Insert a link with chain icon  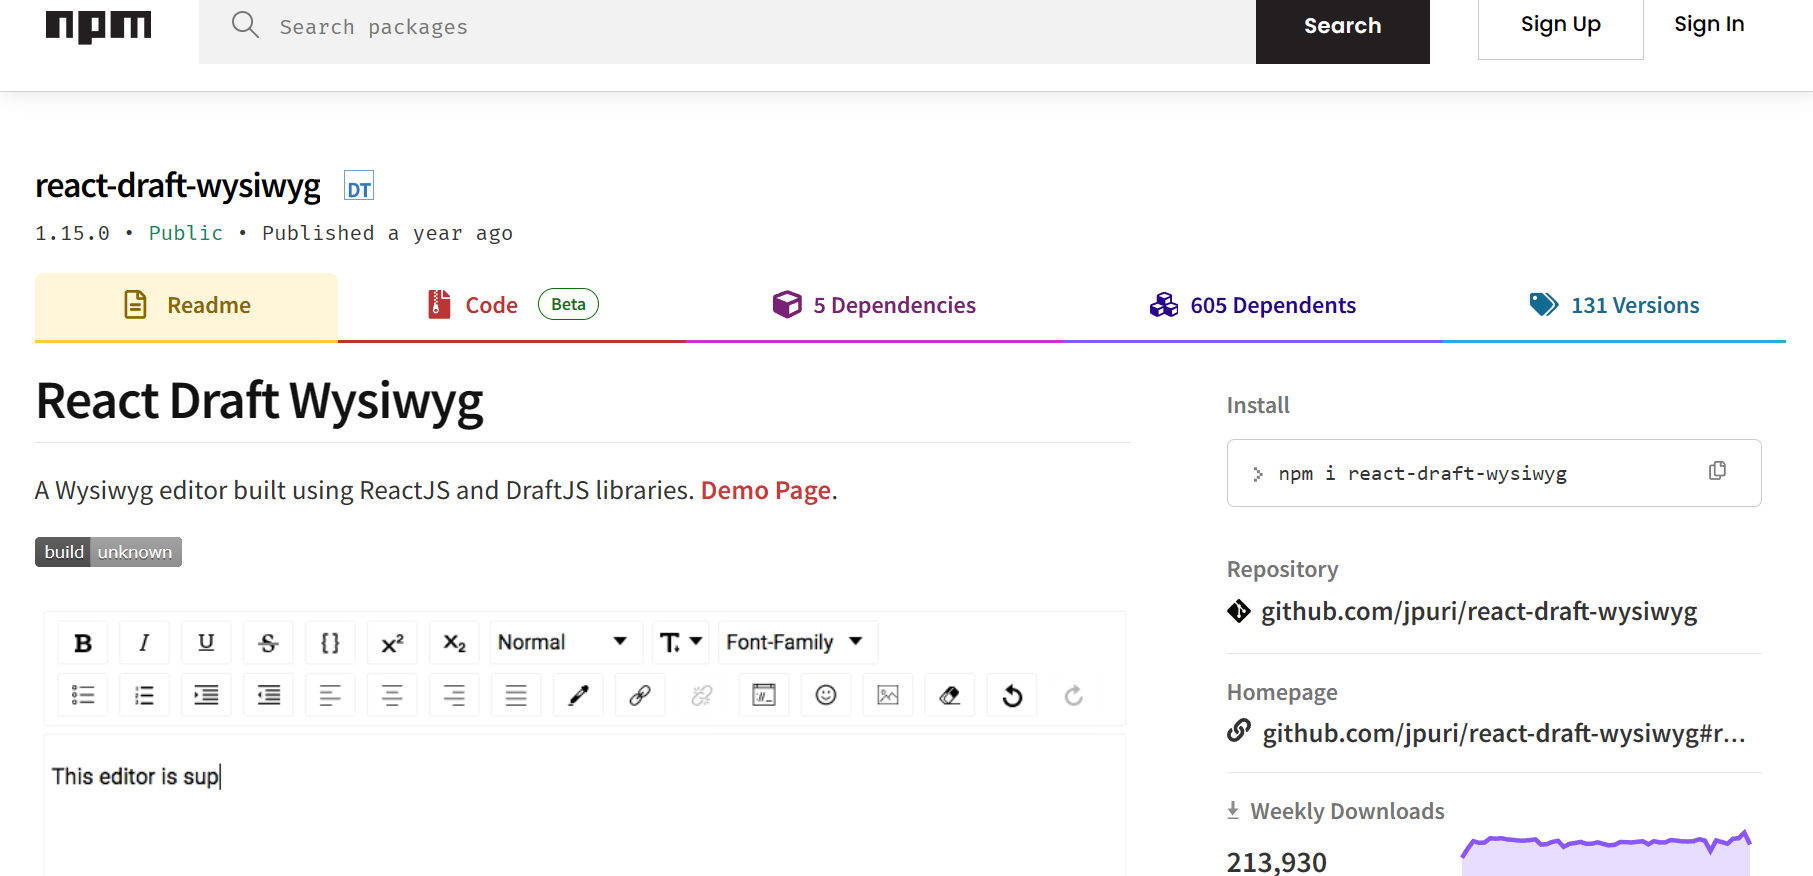point(640,695)
